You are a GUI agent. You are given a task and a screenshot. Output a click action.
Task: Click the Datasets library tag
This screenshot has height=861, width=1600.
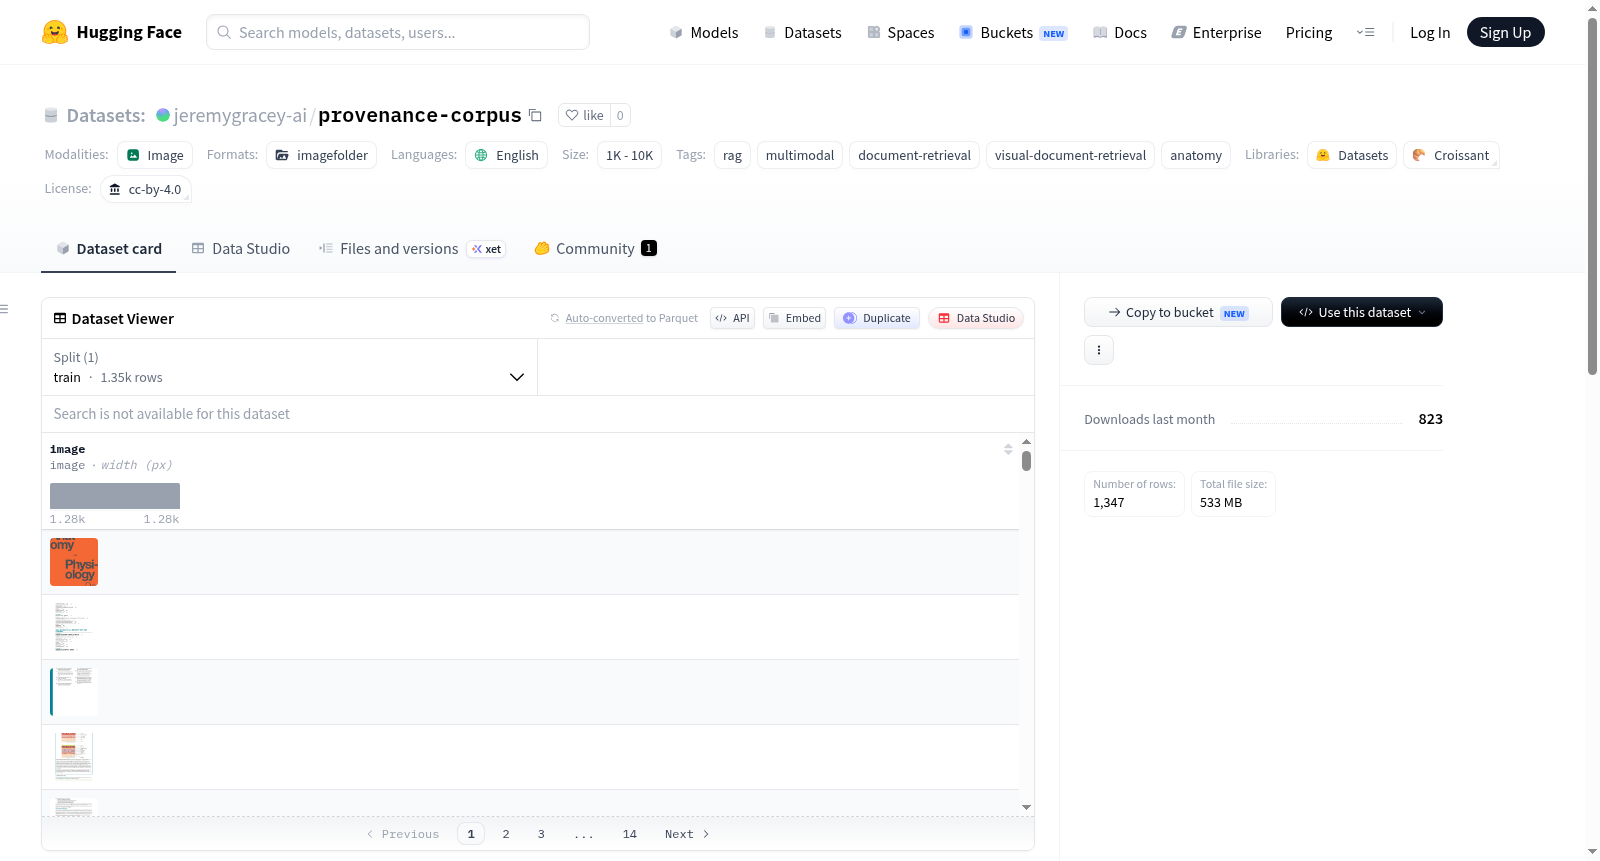(1352, 155)
